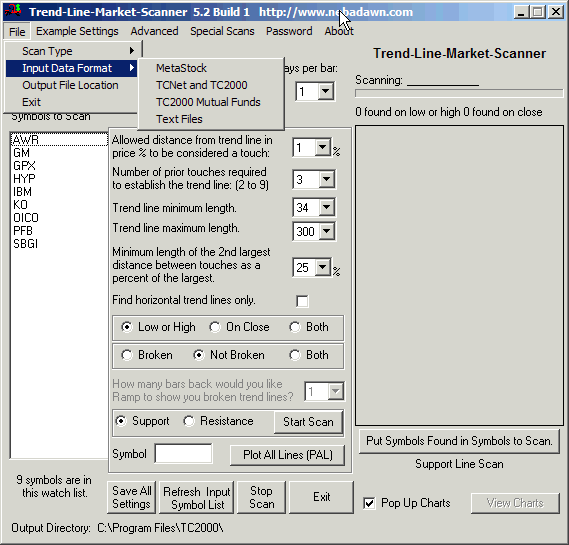The image size is (569, 545).
Task: Click the Stop Scan button
Action: coord(261,497)
